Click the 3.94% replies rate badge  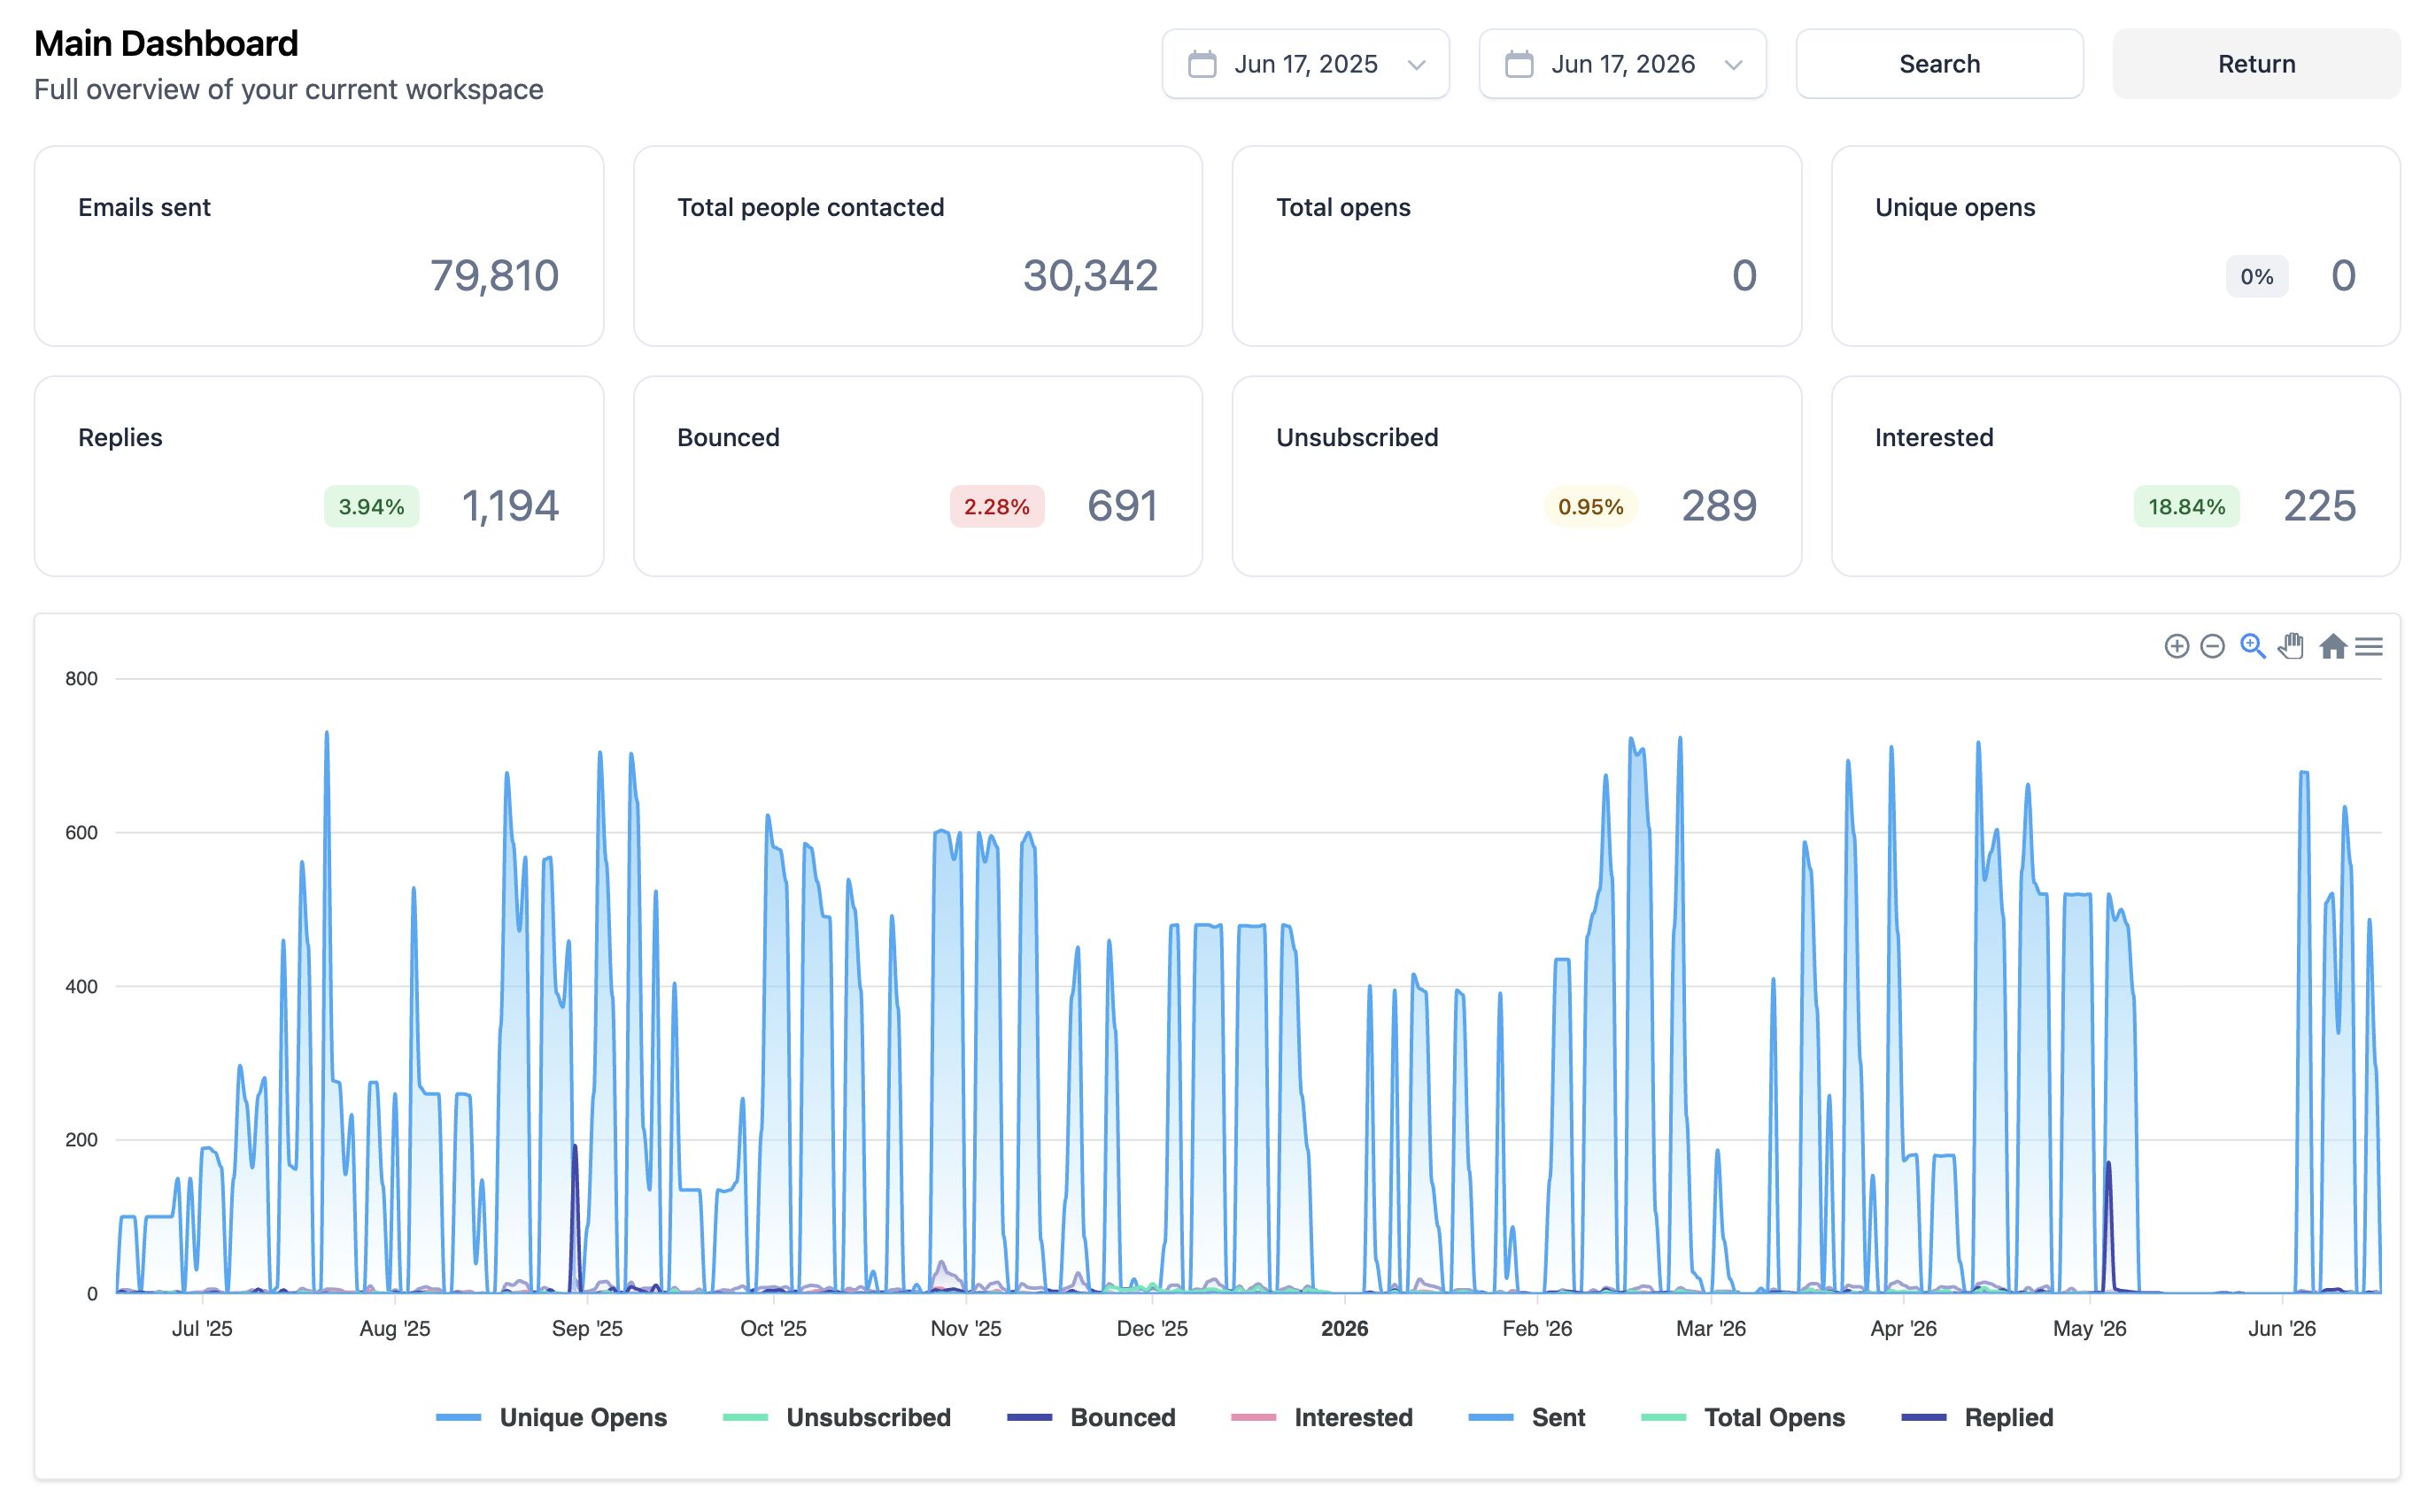(x=371, y=507)
